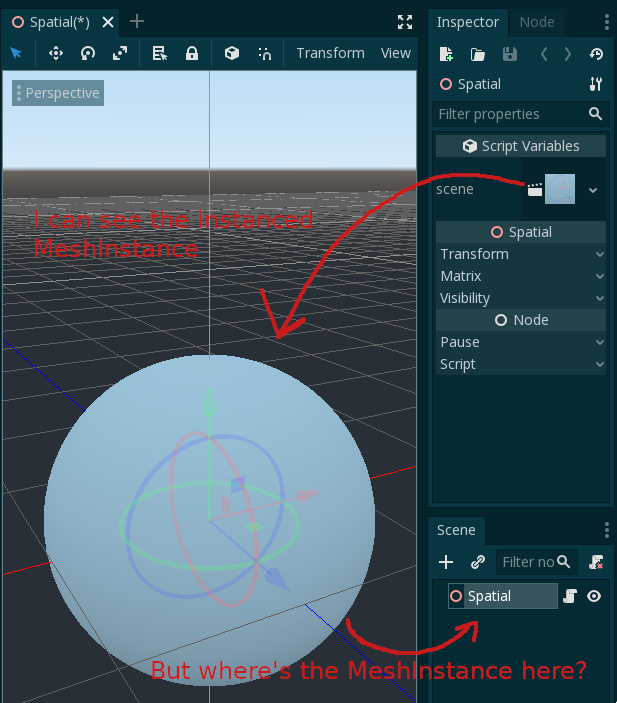
Task: Add a new child node
Action: 446,562
